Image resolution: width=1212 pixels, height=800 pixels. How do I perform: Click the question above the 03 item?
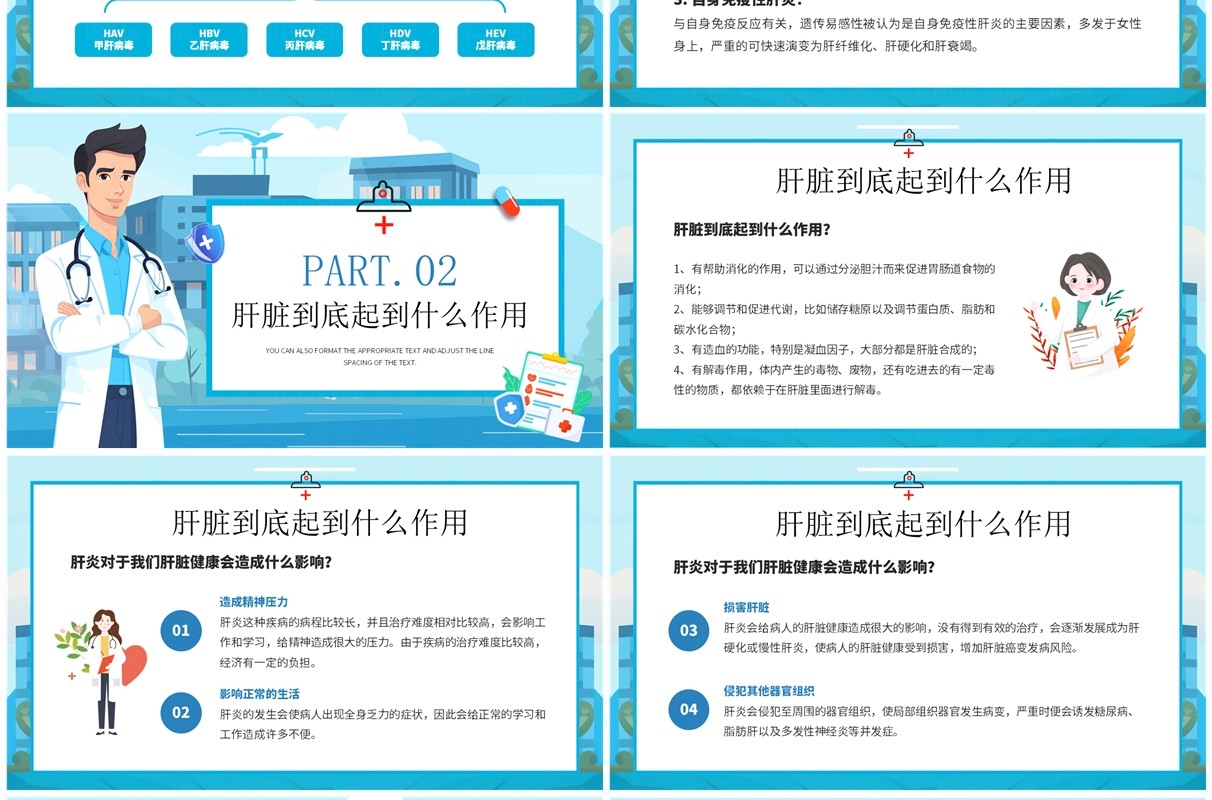point(804,567)
